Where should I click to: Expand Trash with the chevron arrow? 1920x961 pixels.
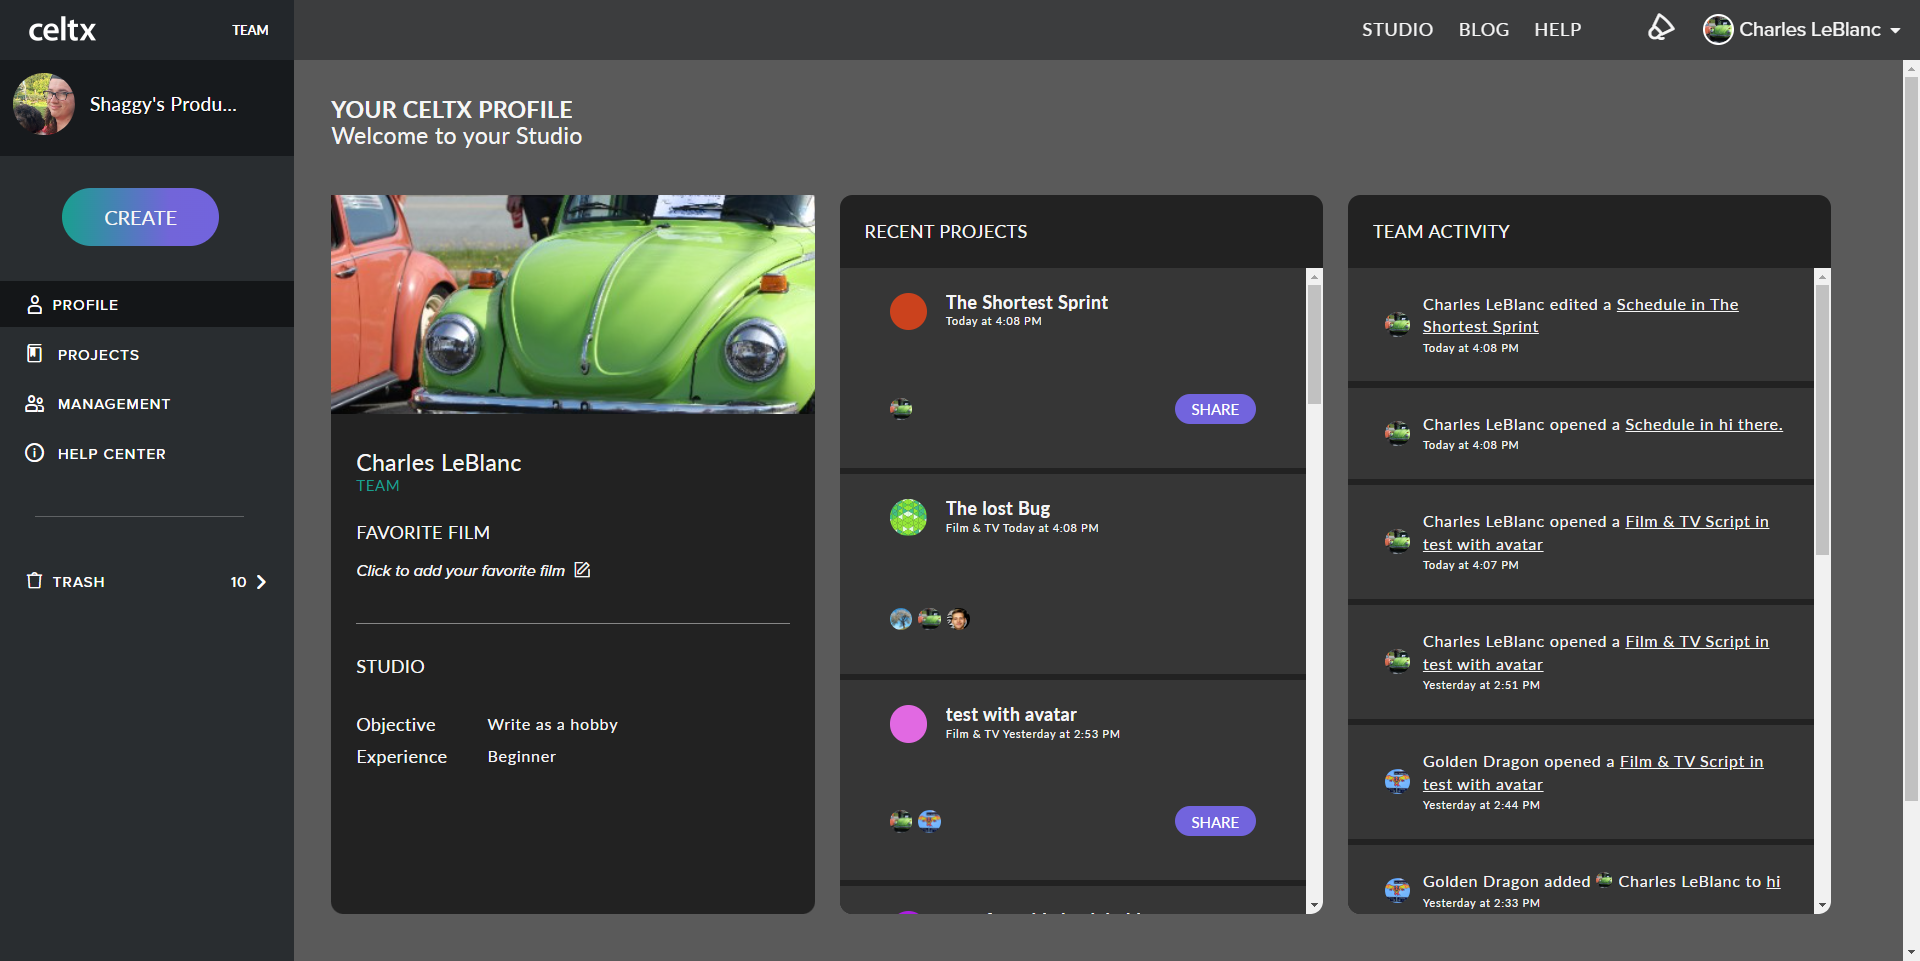pos(261,582)
